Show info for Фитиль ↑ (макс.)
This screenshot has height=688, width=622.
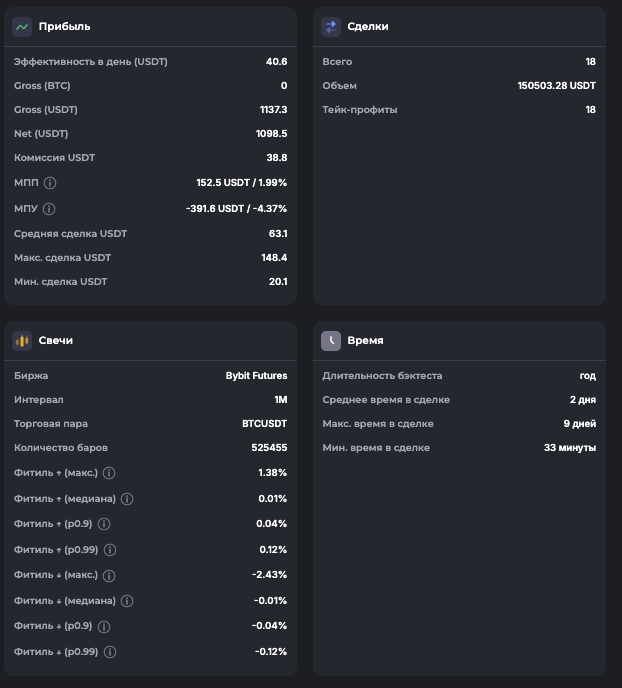(109, 473)
